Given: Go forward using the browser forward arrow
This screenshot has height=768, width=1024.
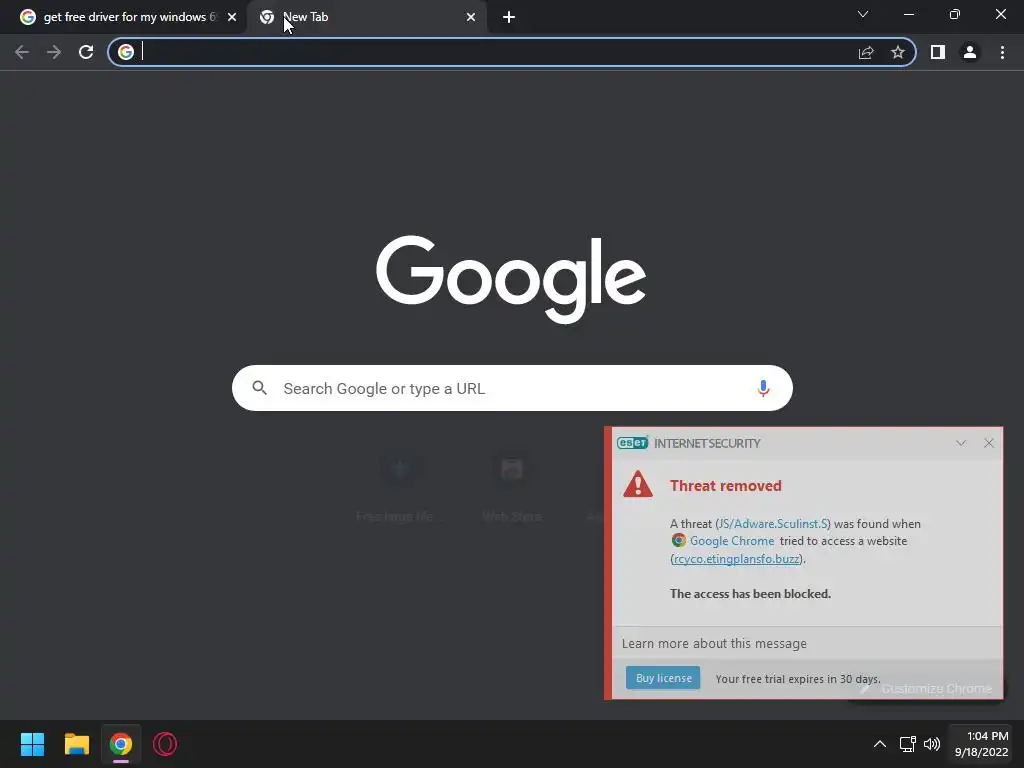Looking at the screenshot, I should pos(54,52).
